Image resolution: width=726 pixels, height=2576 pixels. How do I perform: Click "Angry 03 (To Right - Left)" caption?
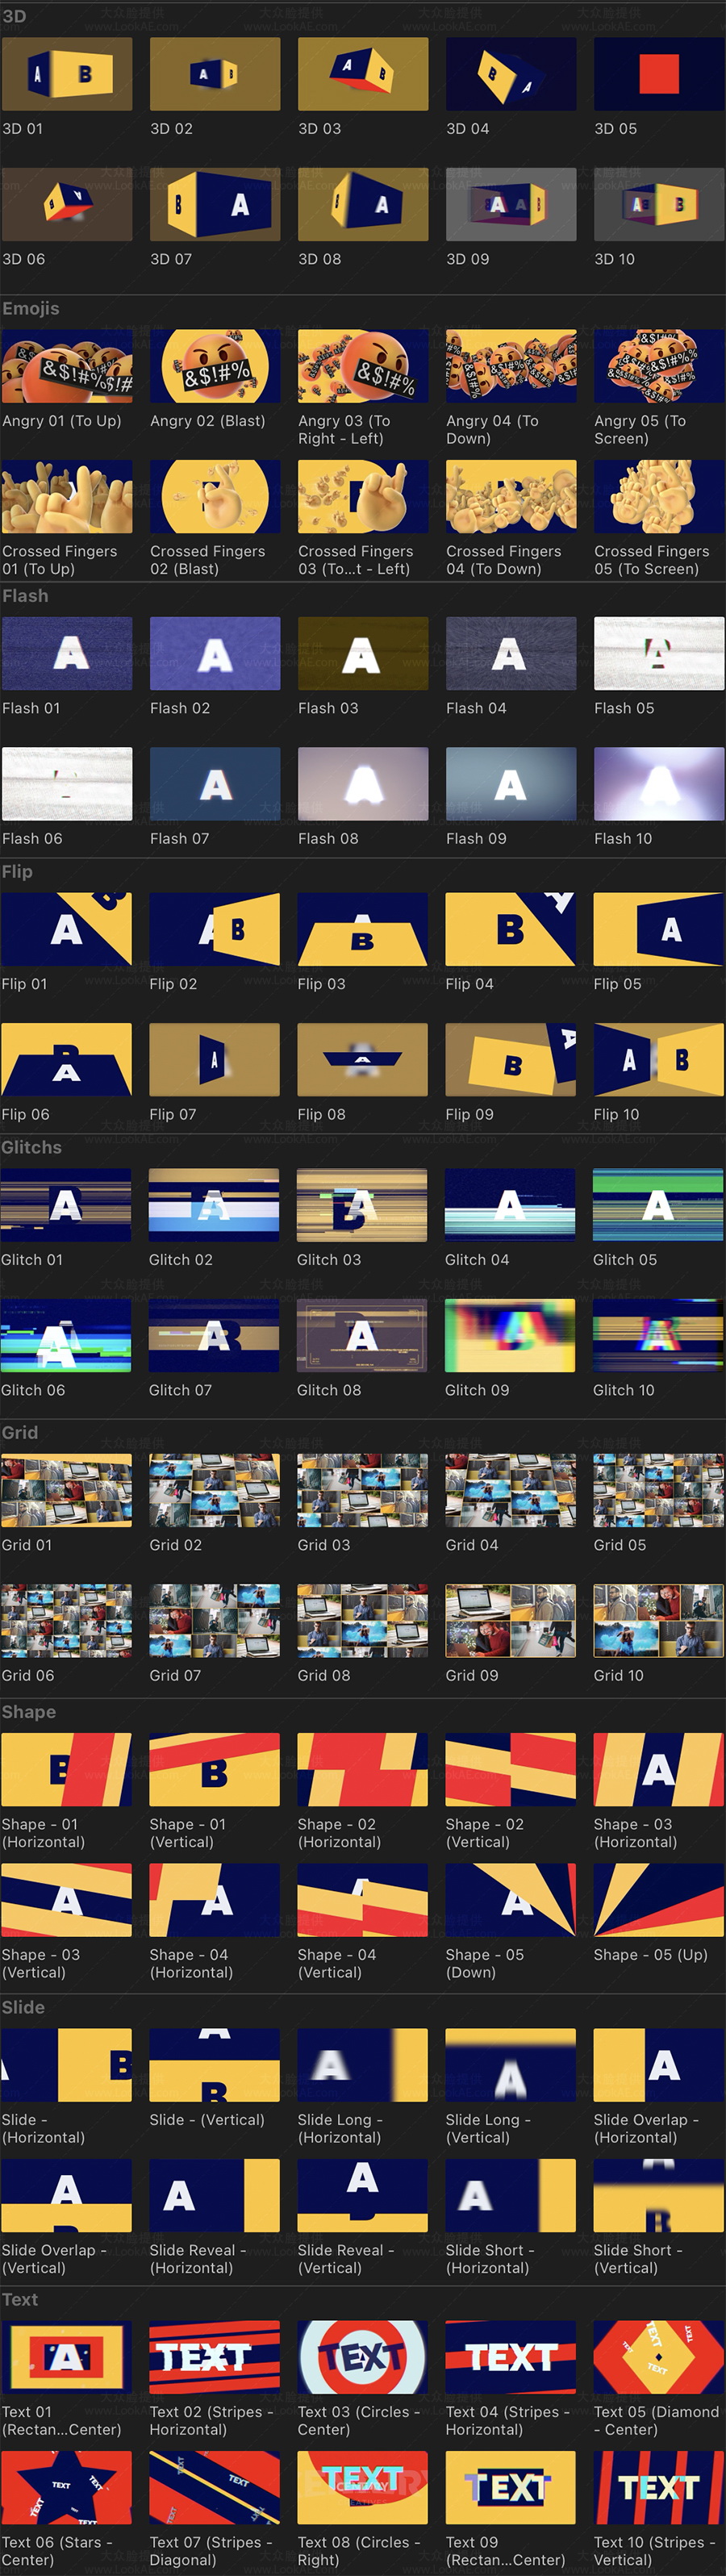344,430
